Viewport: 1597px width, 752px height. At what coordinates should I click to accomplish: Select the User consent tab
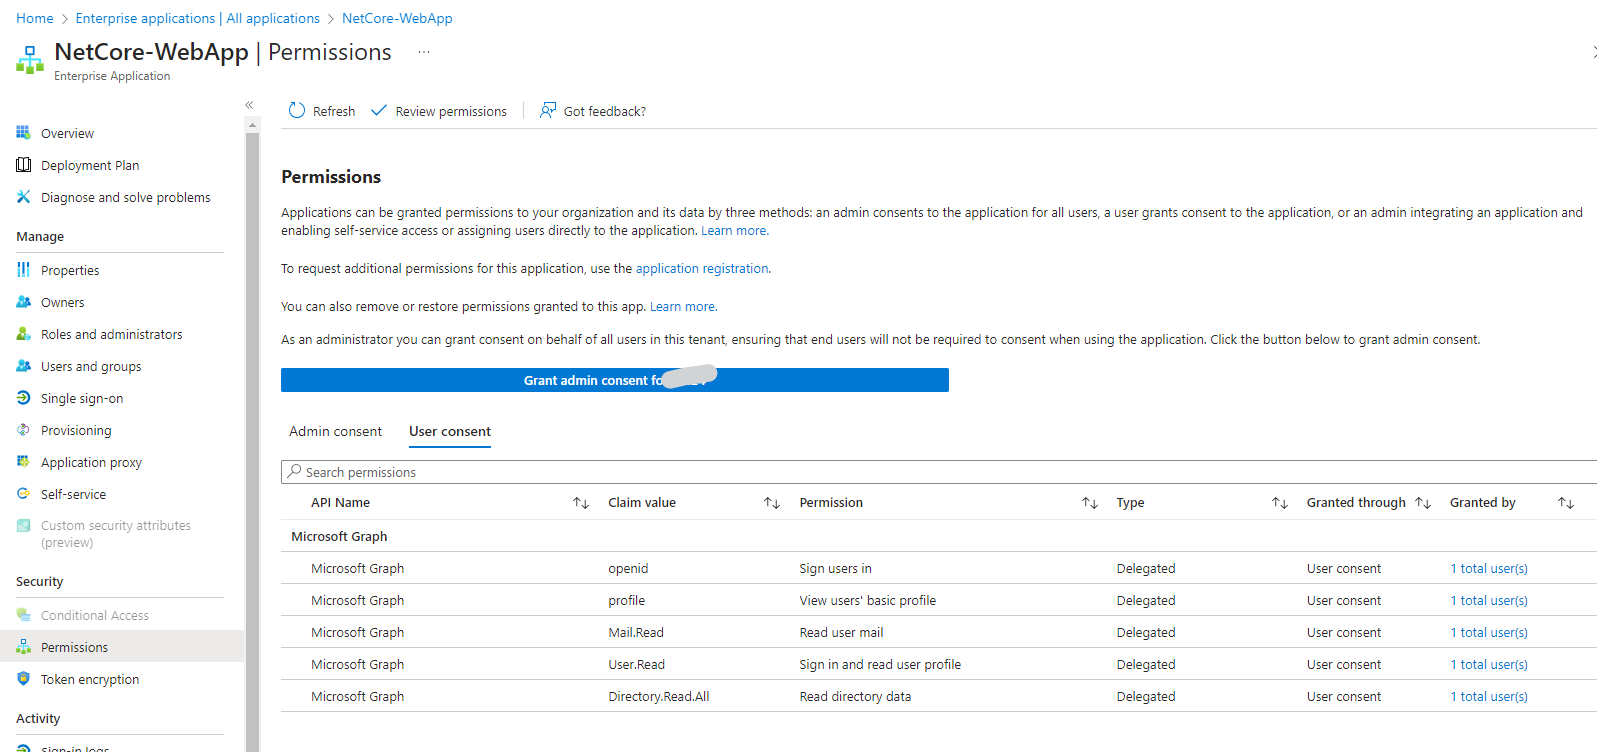pos(450,432)
